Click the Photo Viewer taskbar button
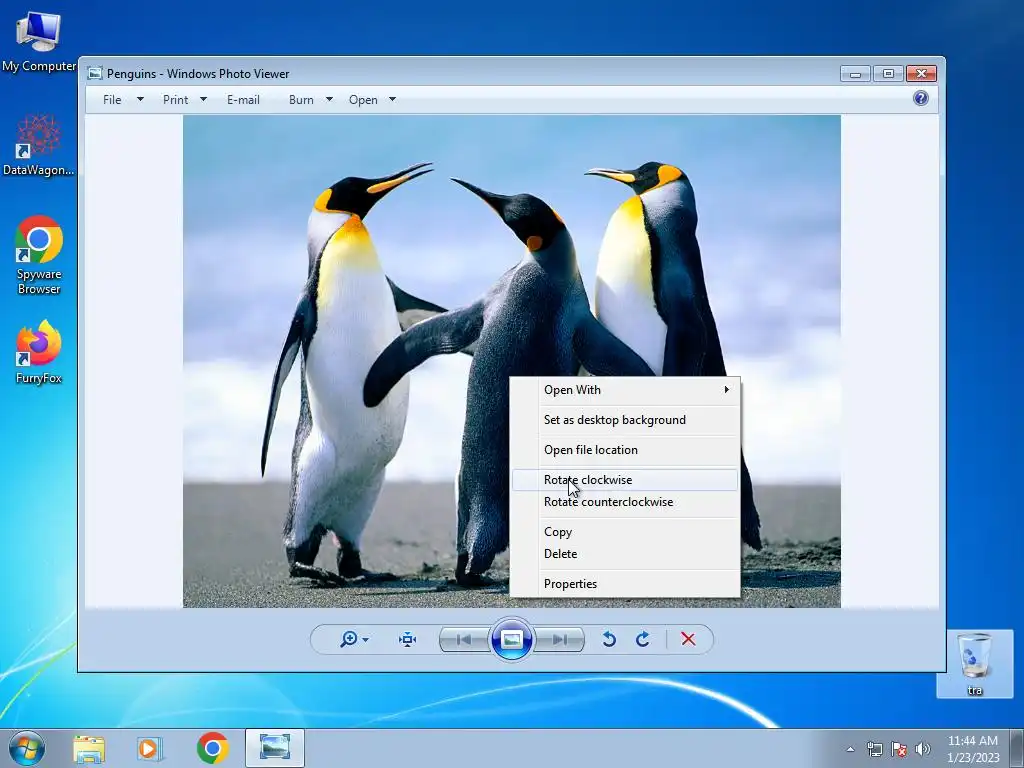1024x768 pixels. click(275, 748)
